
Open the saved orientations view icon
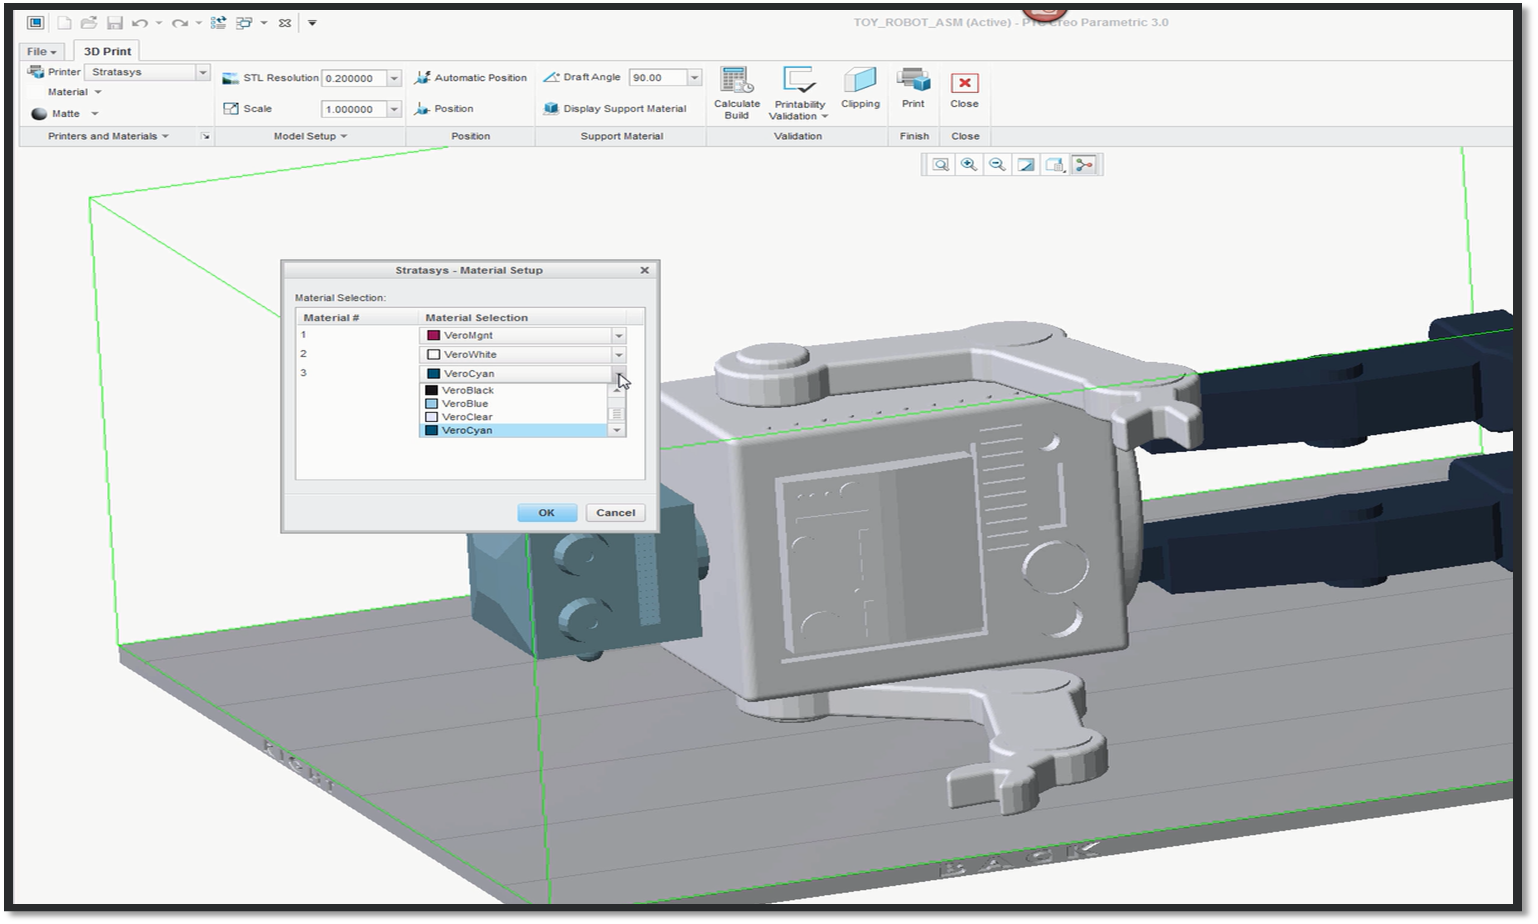1055,165
